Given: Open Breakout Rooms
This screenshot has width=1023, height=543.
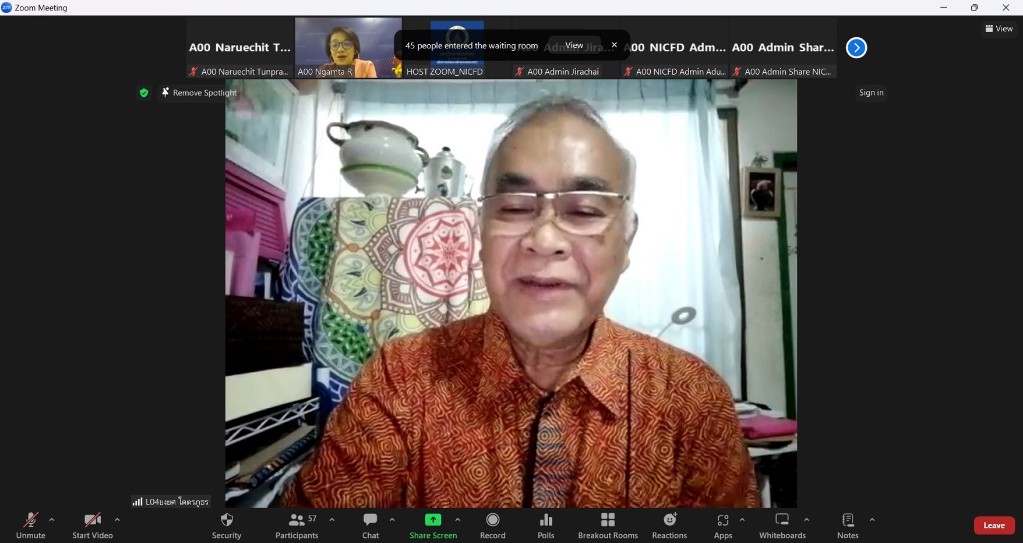Looking at the screenshot, I should (x=607, y=525).
